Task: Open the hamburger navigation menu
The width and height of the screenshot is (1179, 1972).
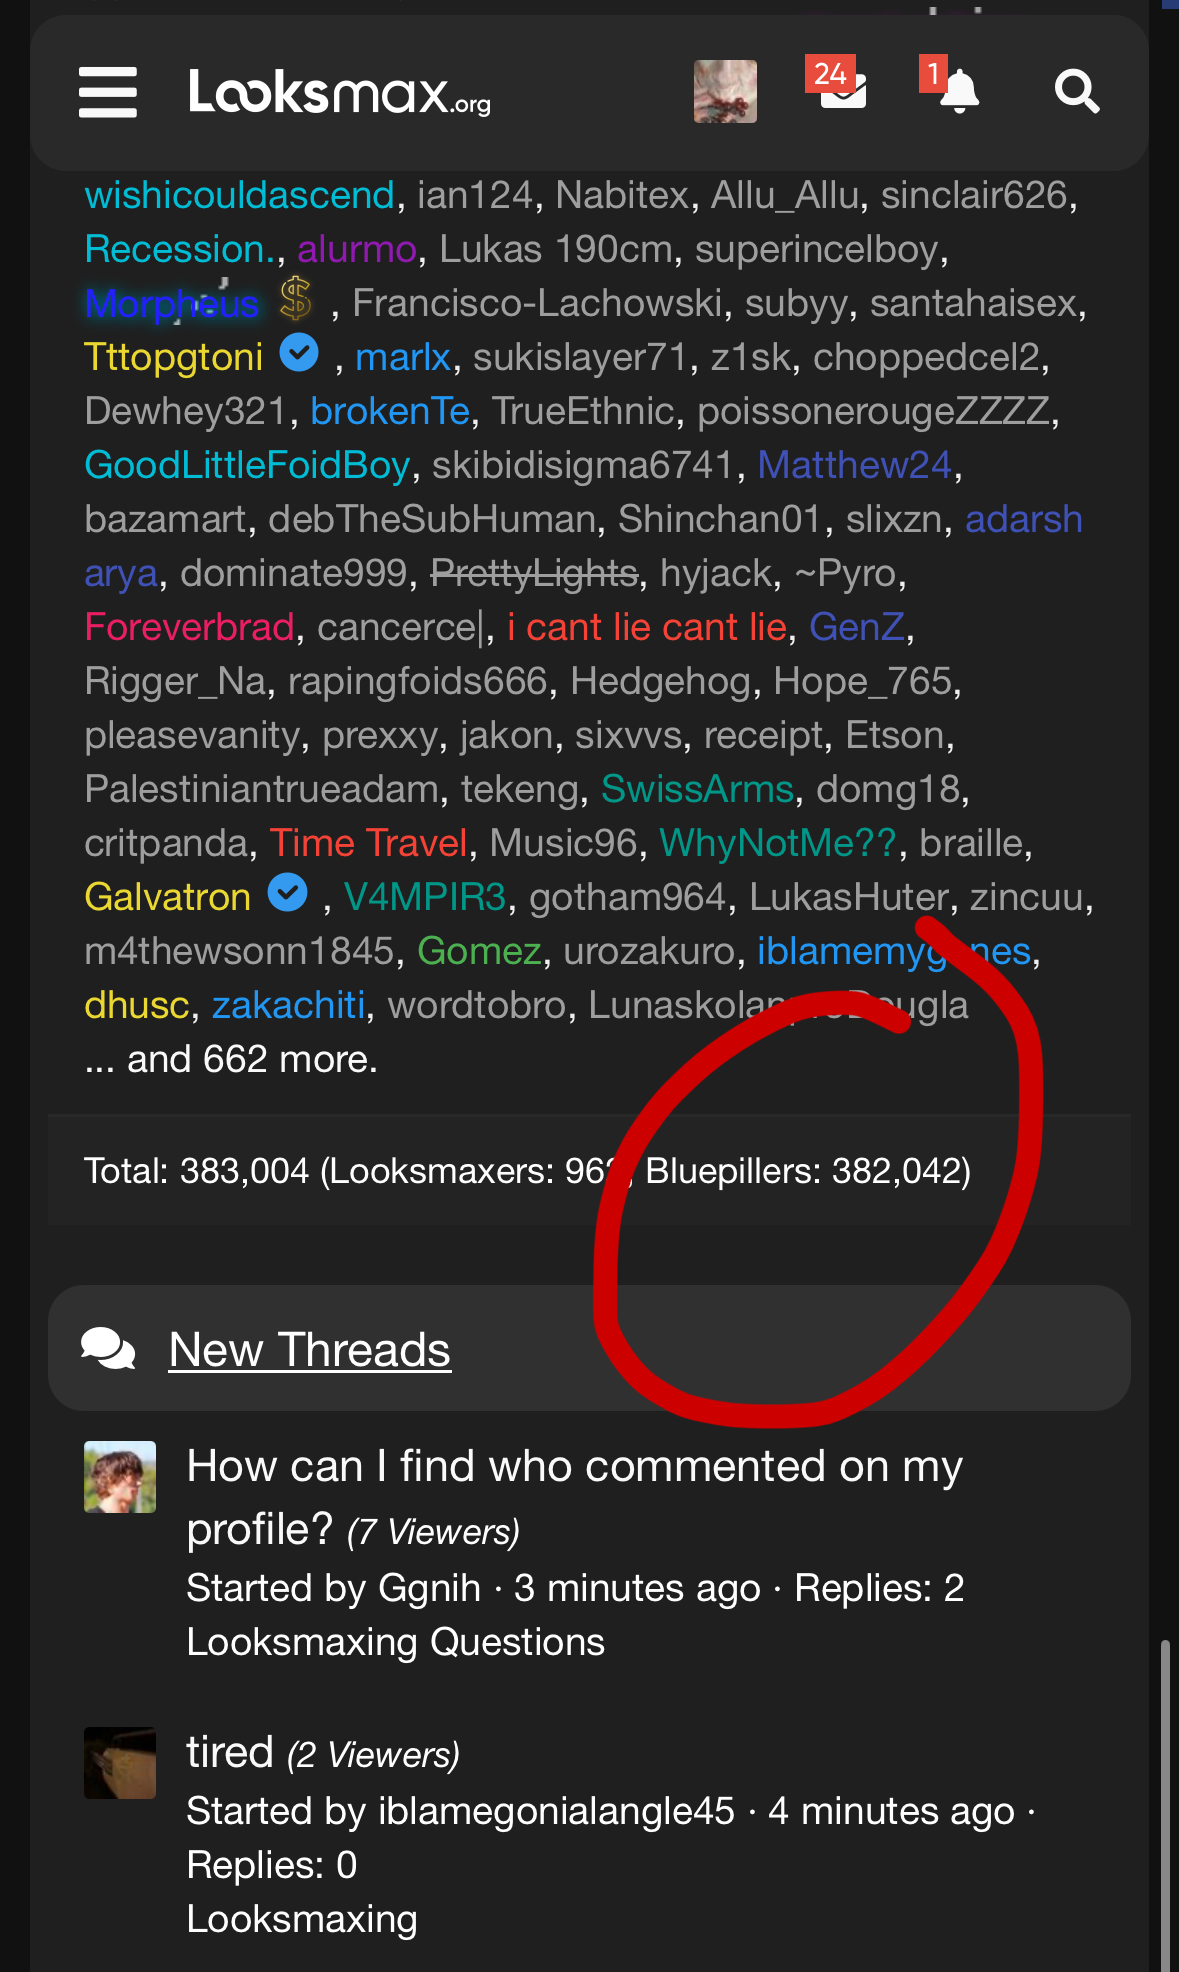Action: click(x=108, y=92)
